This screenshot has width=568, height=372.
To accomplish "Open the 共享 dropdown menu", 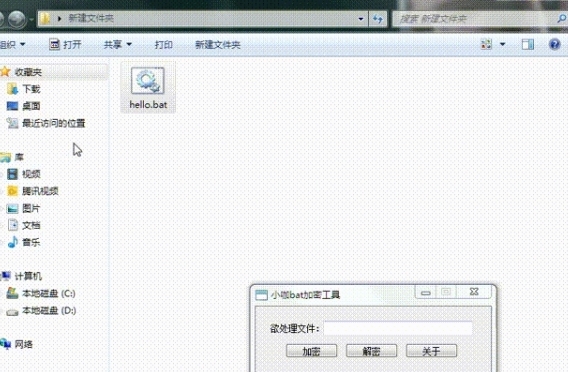I will click(118, 45).
